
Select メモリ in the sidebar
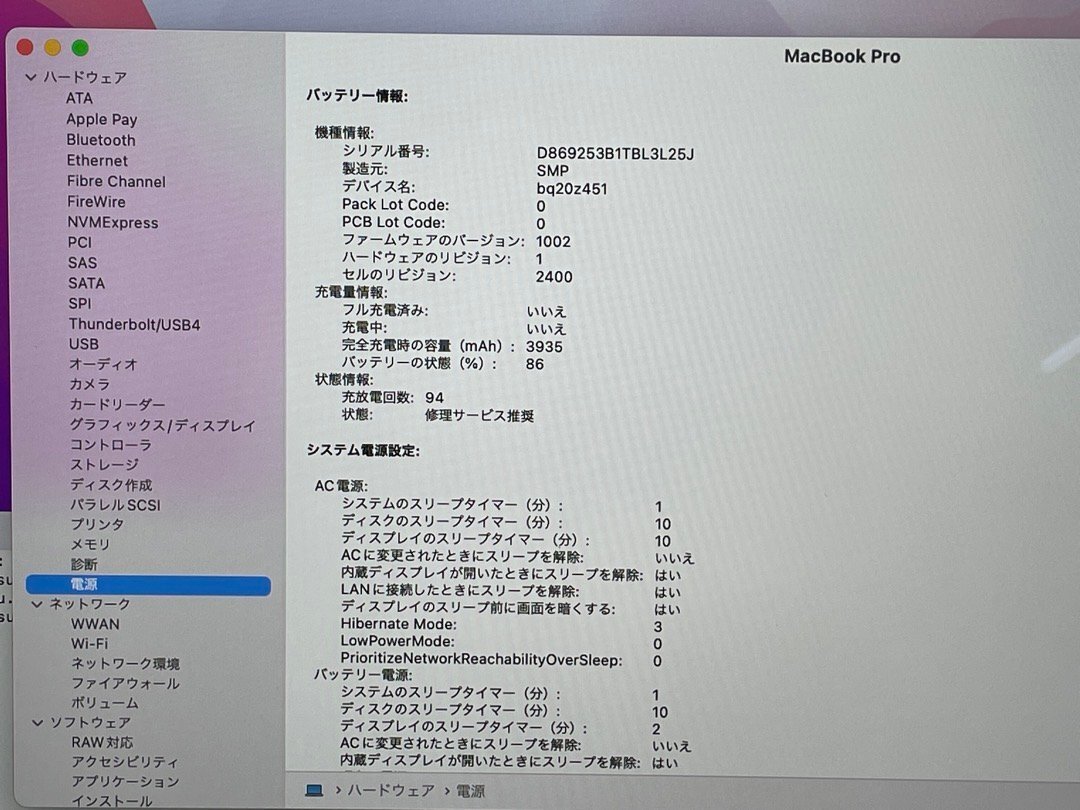pos(90,544)
